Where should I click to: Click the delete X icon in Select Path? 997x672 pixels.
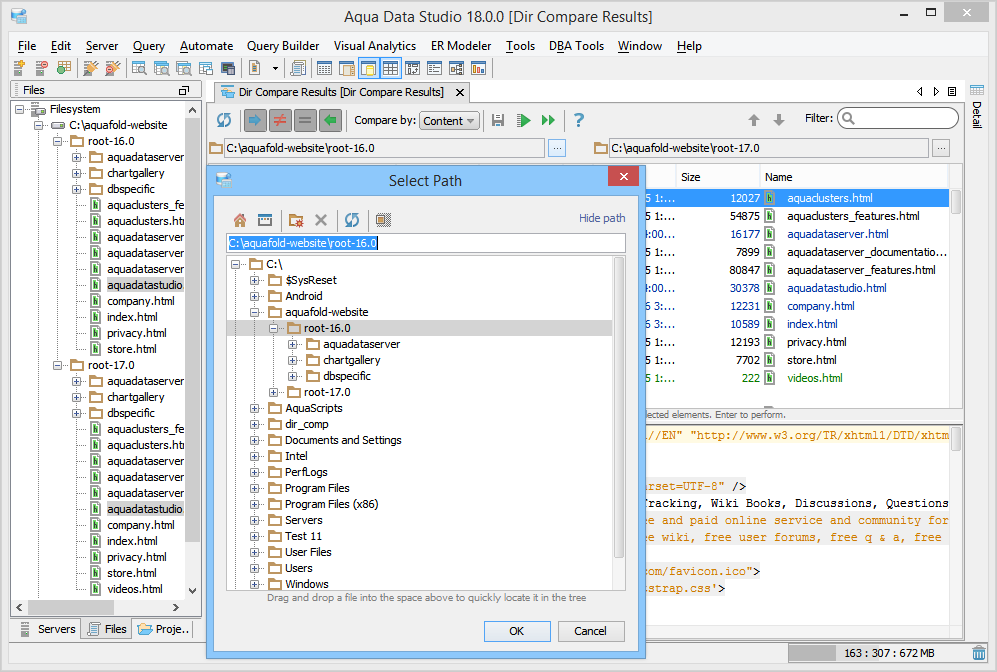[321, 220]
